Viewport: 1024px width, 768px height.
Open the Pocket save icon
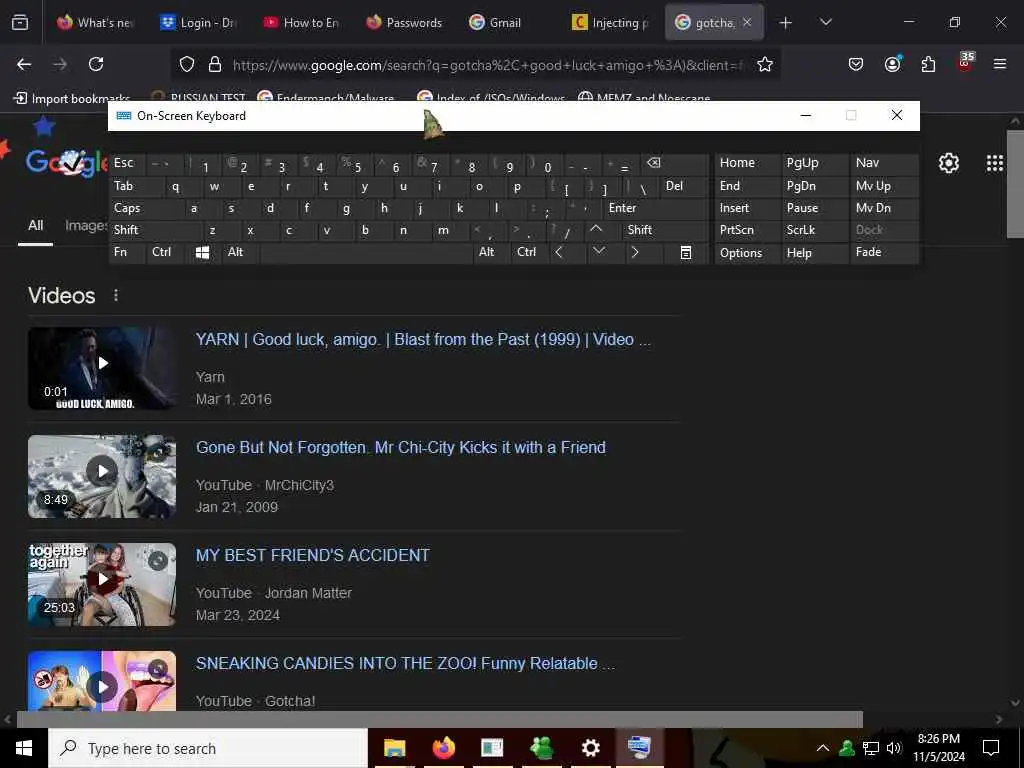856,64
